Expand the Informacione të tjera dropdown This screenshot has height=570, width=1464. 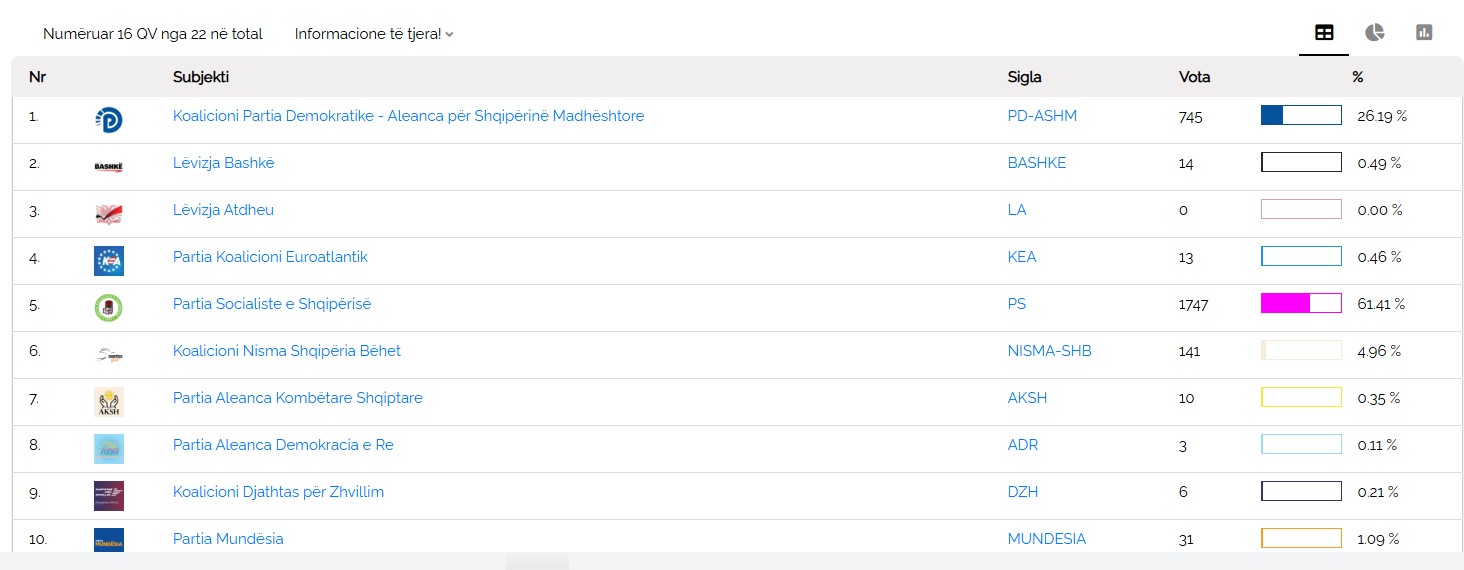pos(374,34)
